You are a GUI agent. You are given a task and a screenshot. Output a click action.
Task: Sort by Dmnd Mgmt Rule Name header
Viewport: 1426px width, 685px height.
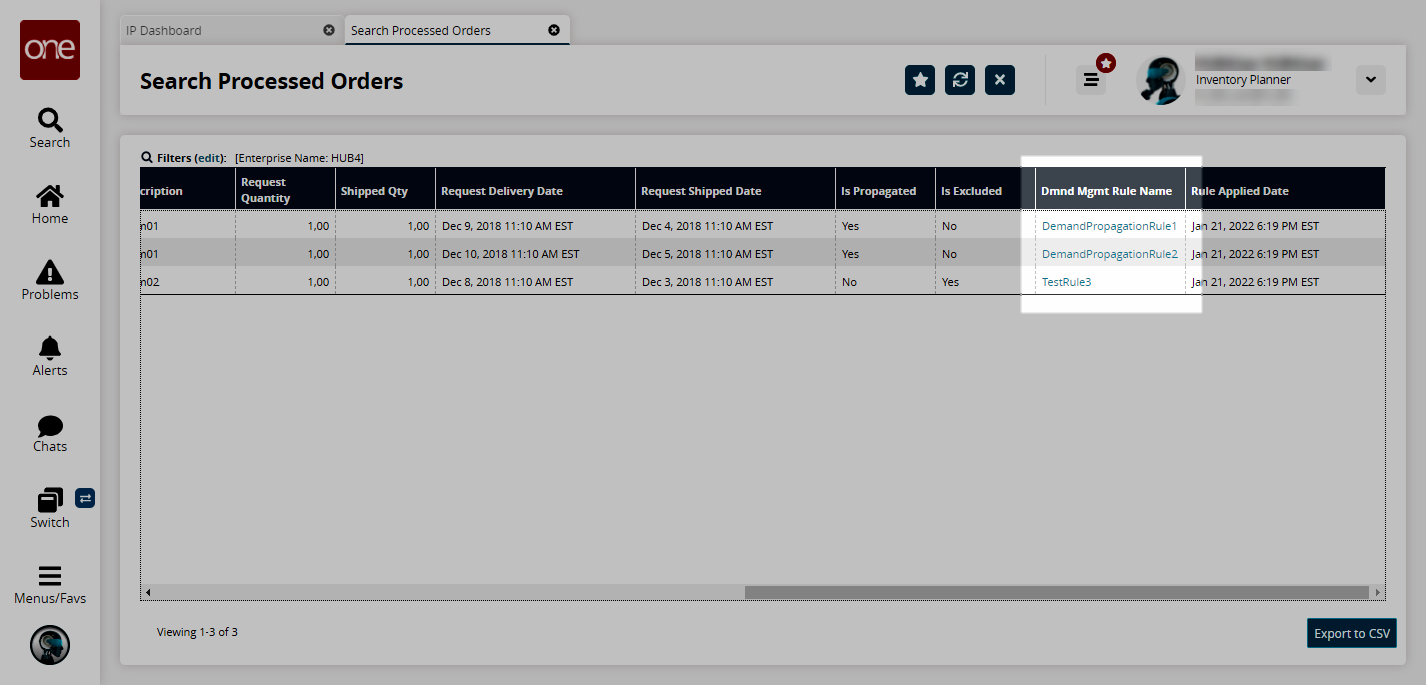coord(1110,190)
